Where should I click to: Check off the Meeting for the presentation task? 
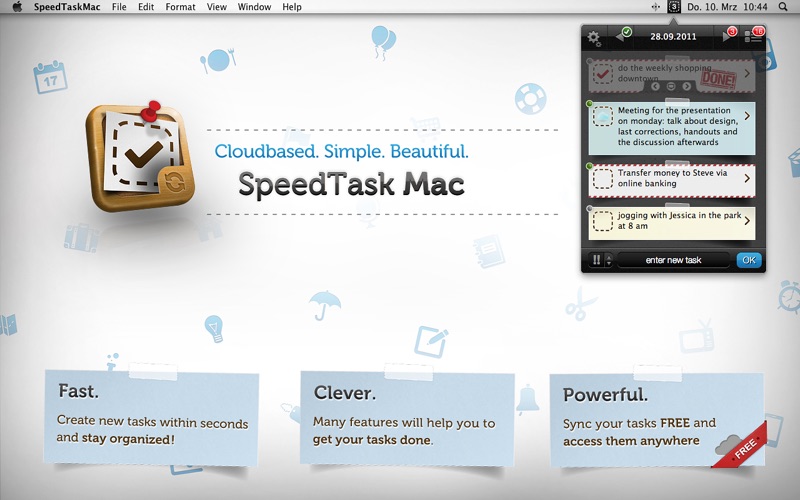(x=603, y=117)
